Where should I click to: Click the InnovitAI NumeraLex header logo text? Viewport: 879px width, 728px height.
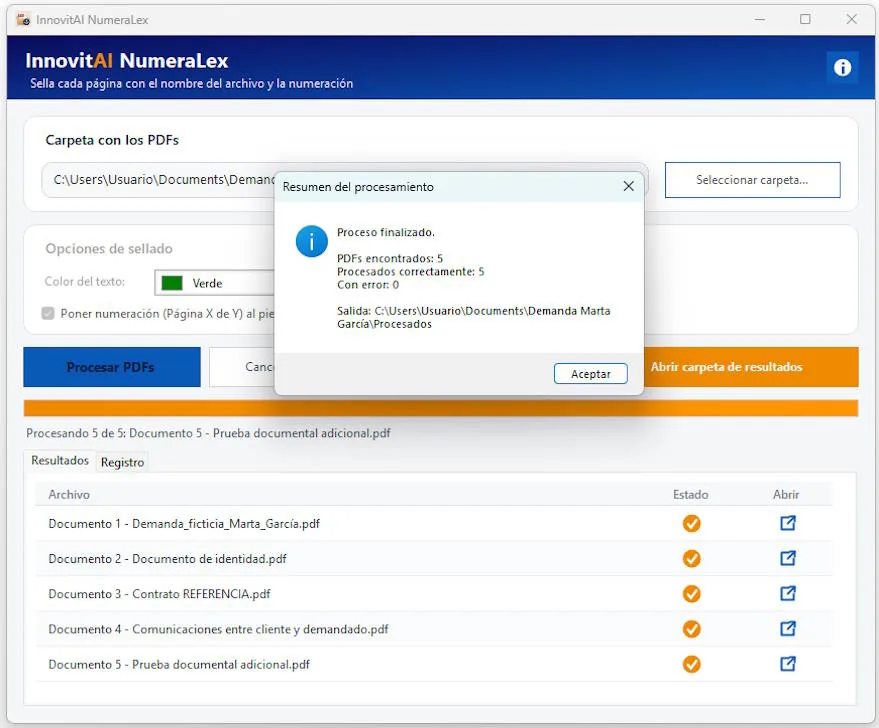pyautogui.click(x=127, y=61)
